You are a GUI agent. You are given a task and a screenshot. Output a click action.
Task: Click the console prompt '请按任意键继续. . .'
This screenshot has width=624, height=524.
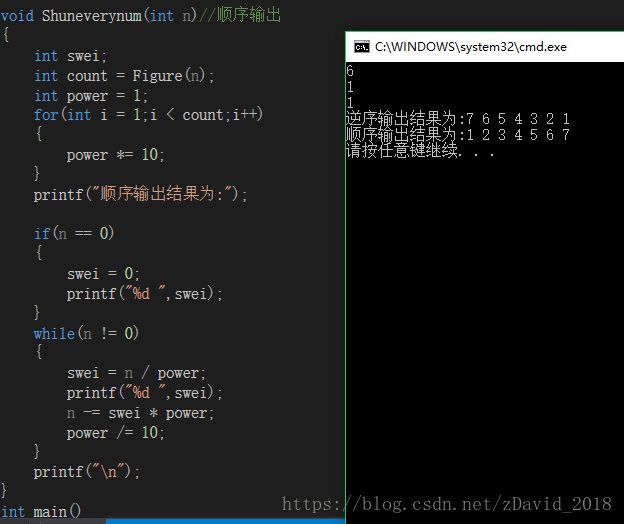click(x=420, y=151)
